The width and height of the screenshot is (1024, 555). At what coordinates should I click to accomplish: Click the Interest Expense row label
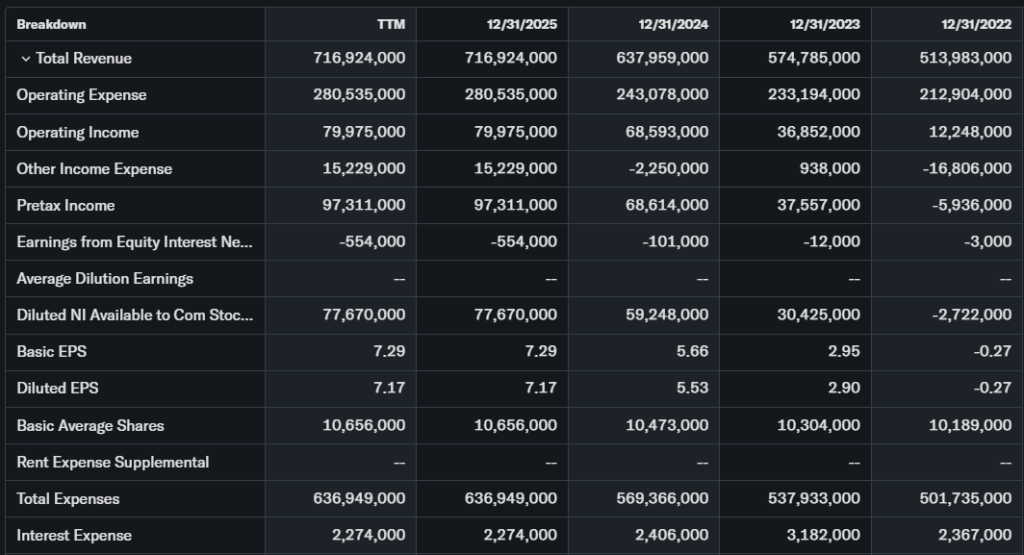(74, 535)
